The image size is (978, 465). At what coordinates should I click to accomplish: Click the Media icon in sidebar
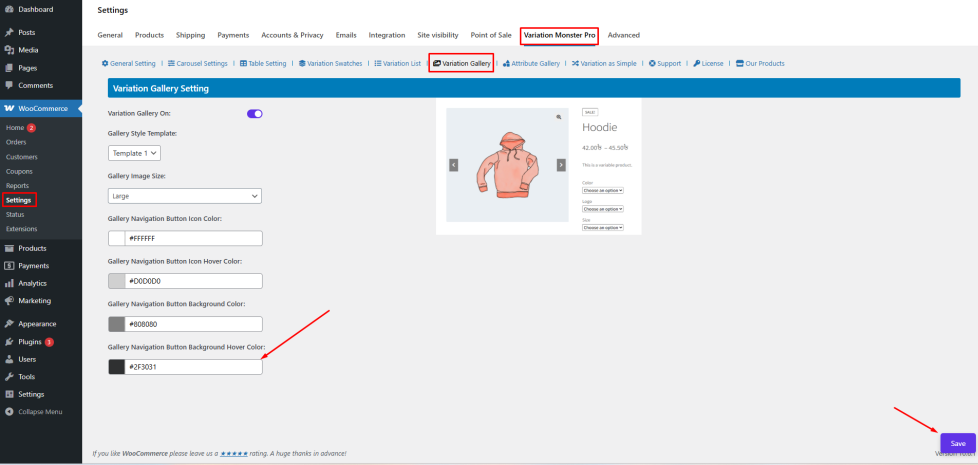pos(9,50)
